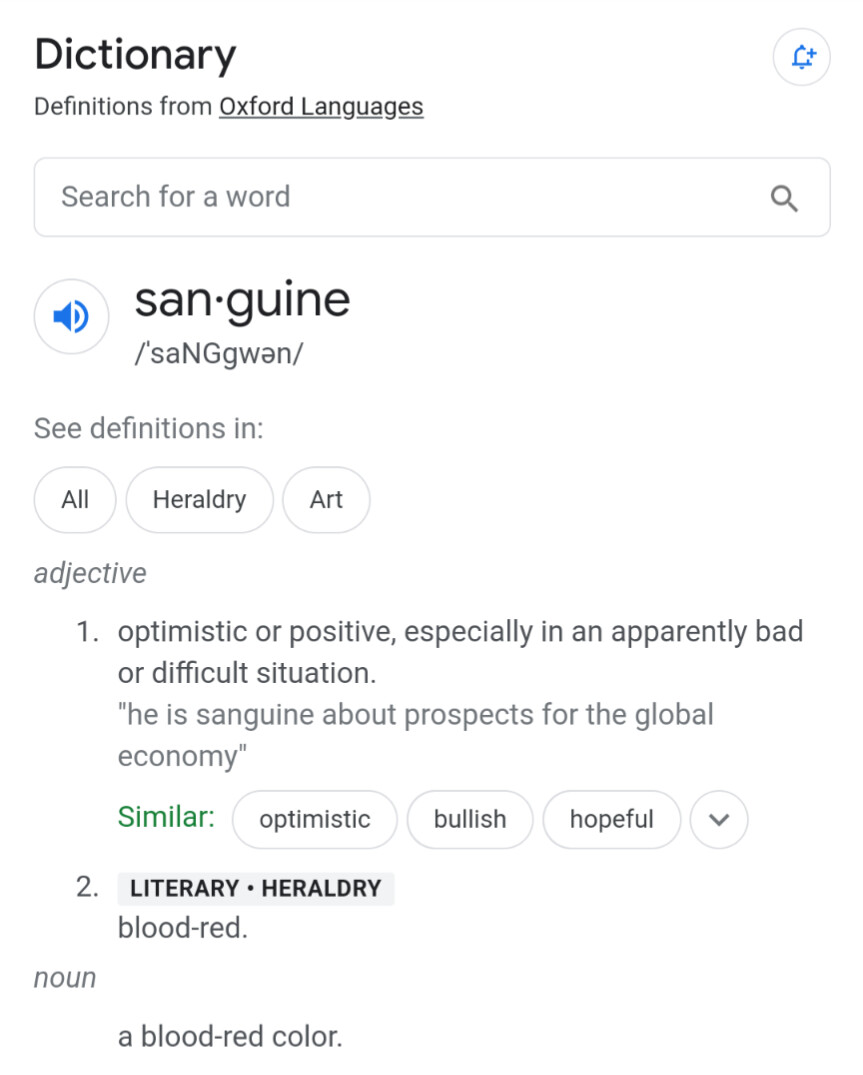Image resolution: width=863 pixels, height=1075 pixels.
Task: Click the LITERARY • HERALDRY label
Action: (x=256, y=889)
